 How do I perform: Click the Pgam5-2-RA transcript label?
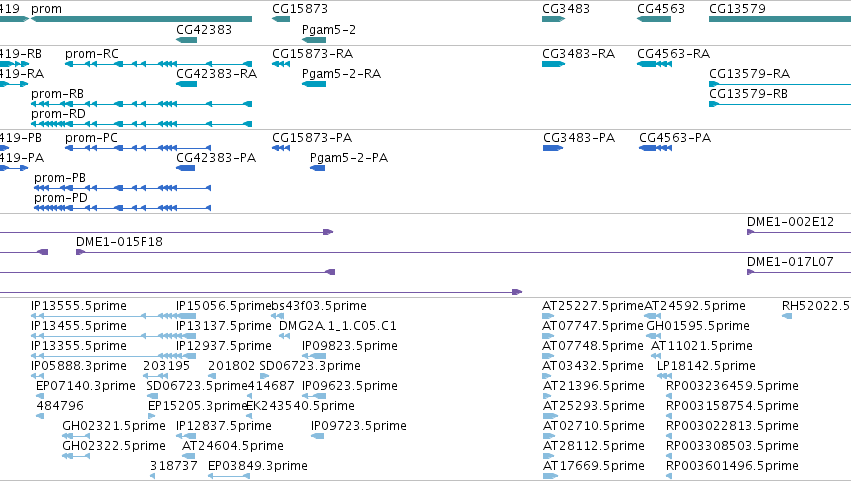coord(341,74)
